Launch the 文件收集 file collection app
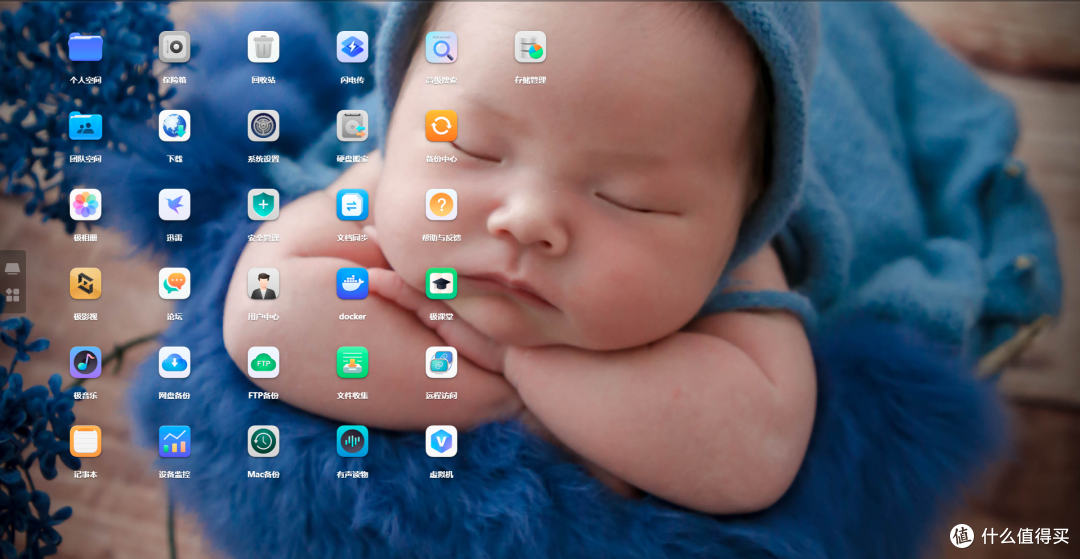The width and height of the screenshot is (1080, 559). tap(352, 362)
